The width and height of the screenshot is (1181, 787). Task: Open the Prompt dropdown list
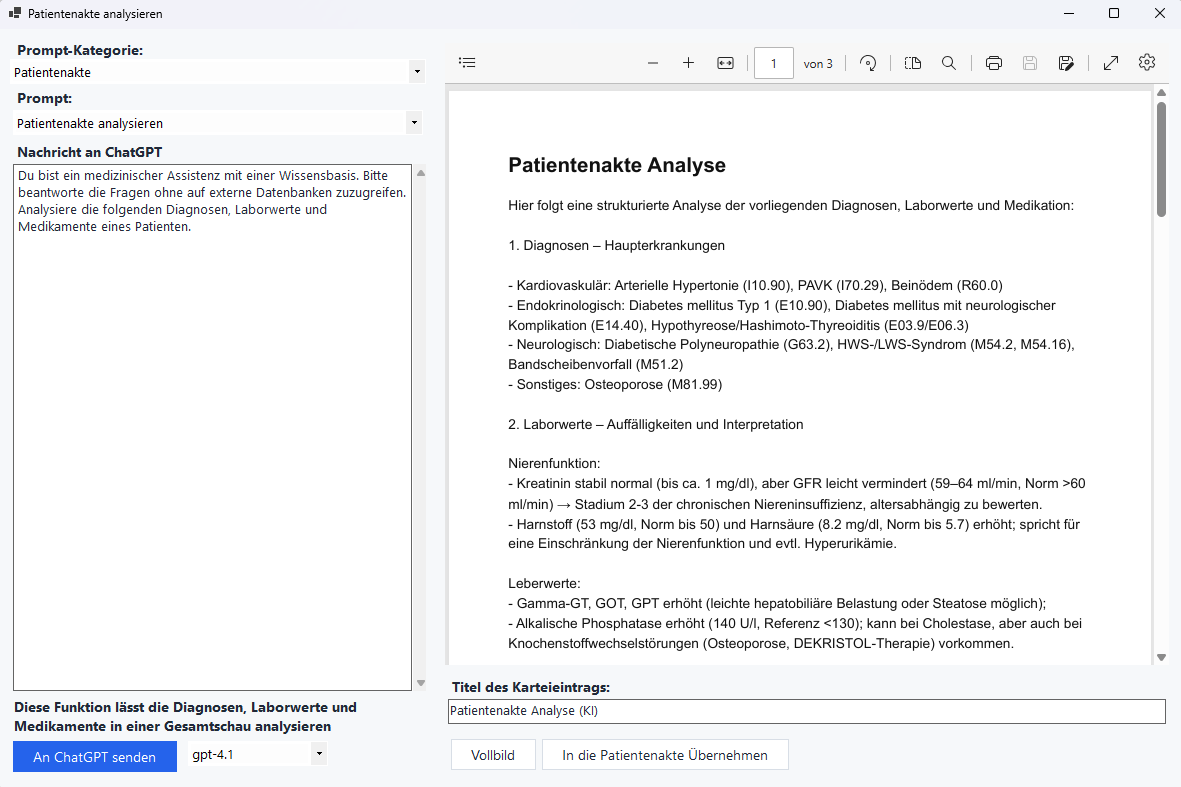pyautogui.click(x=414, y=123)
